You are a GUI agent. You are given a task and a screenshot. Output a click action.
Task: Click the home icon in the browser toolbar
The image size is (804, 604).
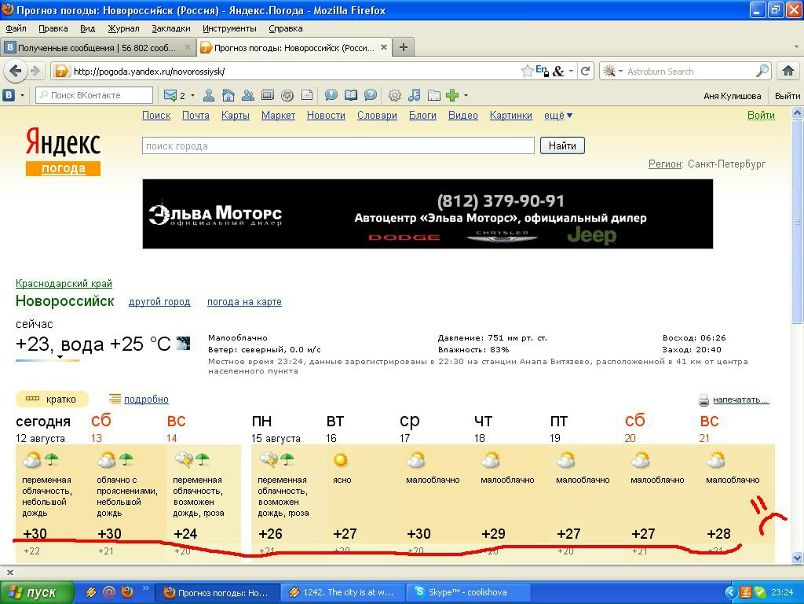coord(786,71)
